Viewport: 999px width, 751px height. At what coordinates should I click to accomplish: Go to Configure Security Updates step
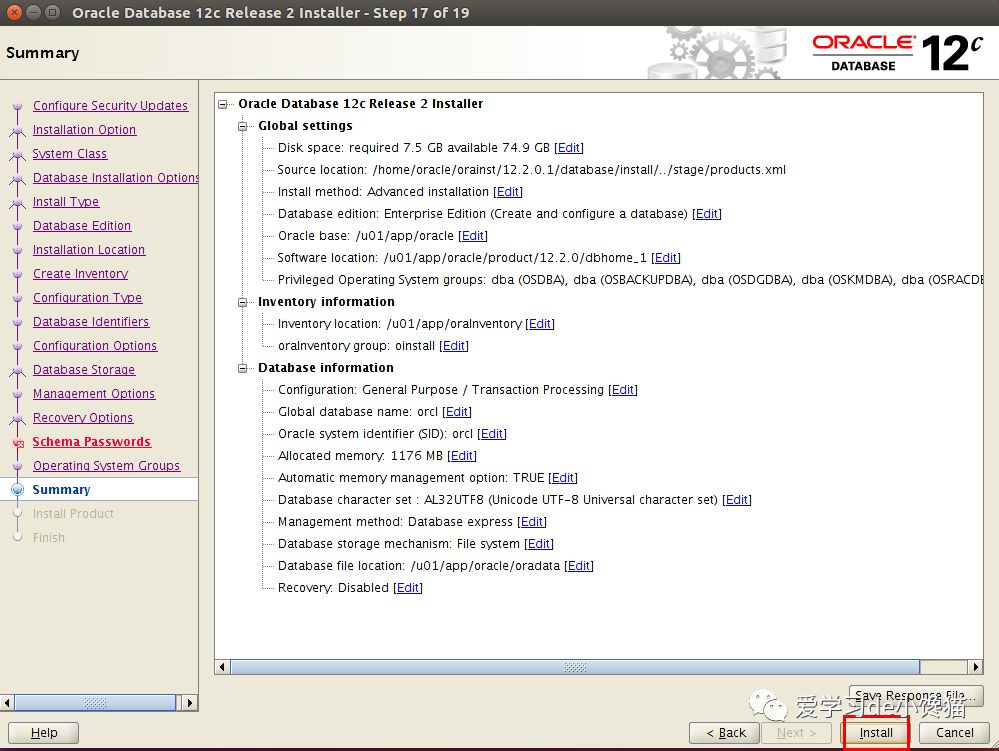click(110, 106)
